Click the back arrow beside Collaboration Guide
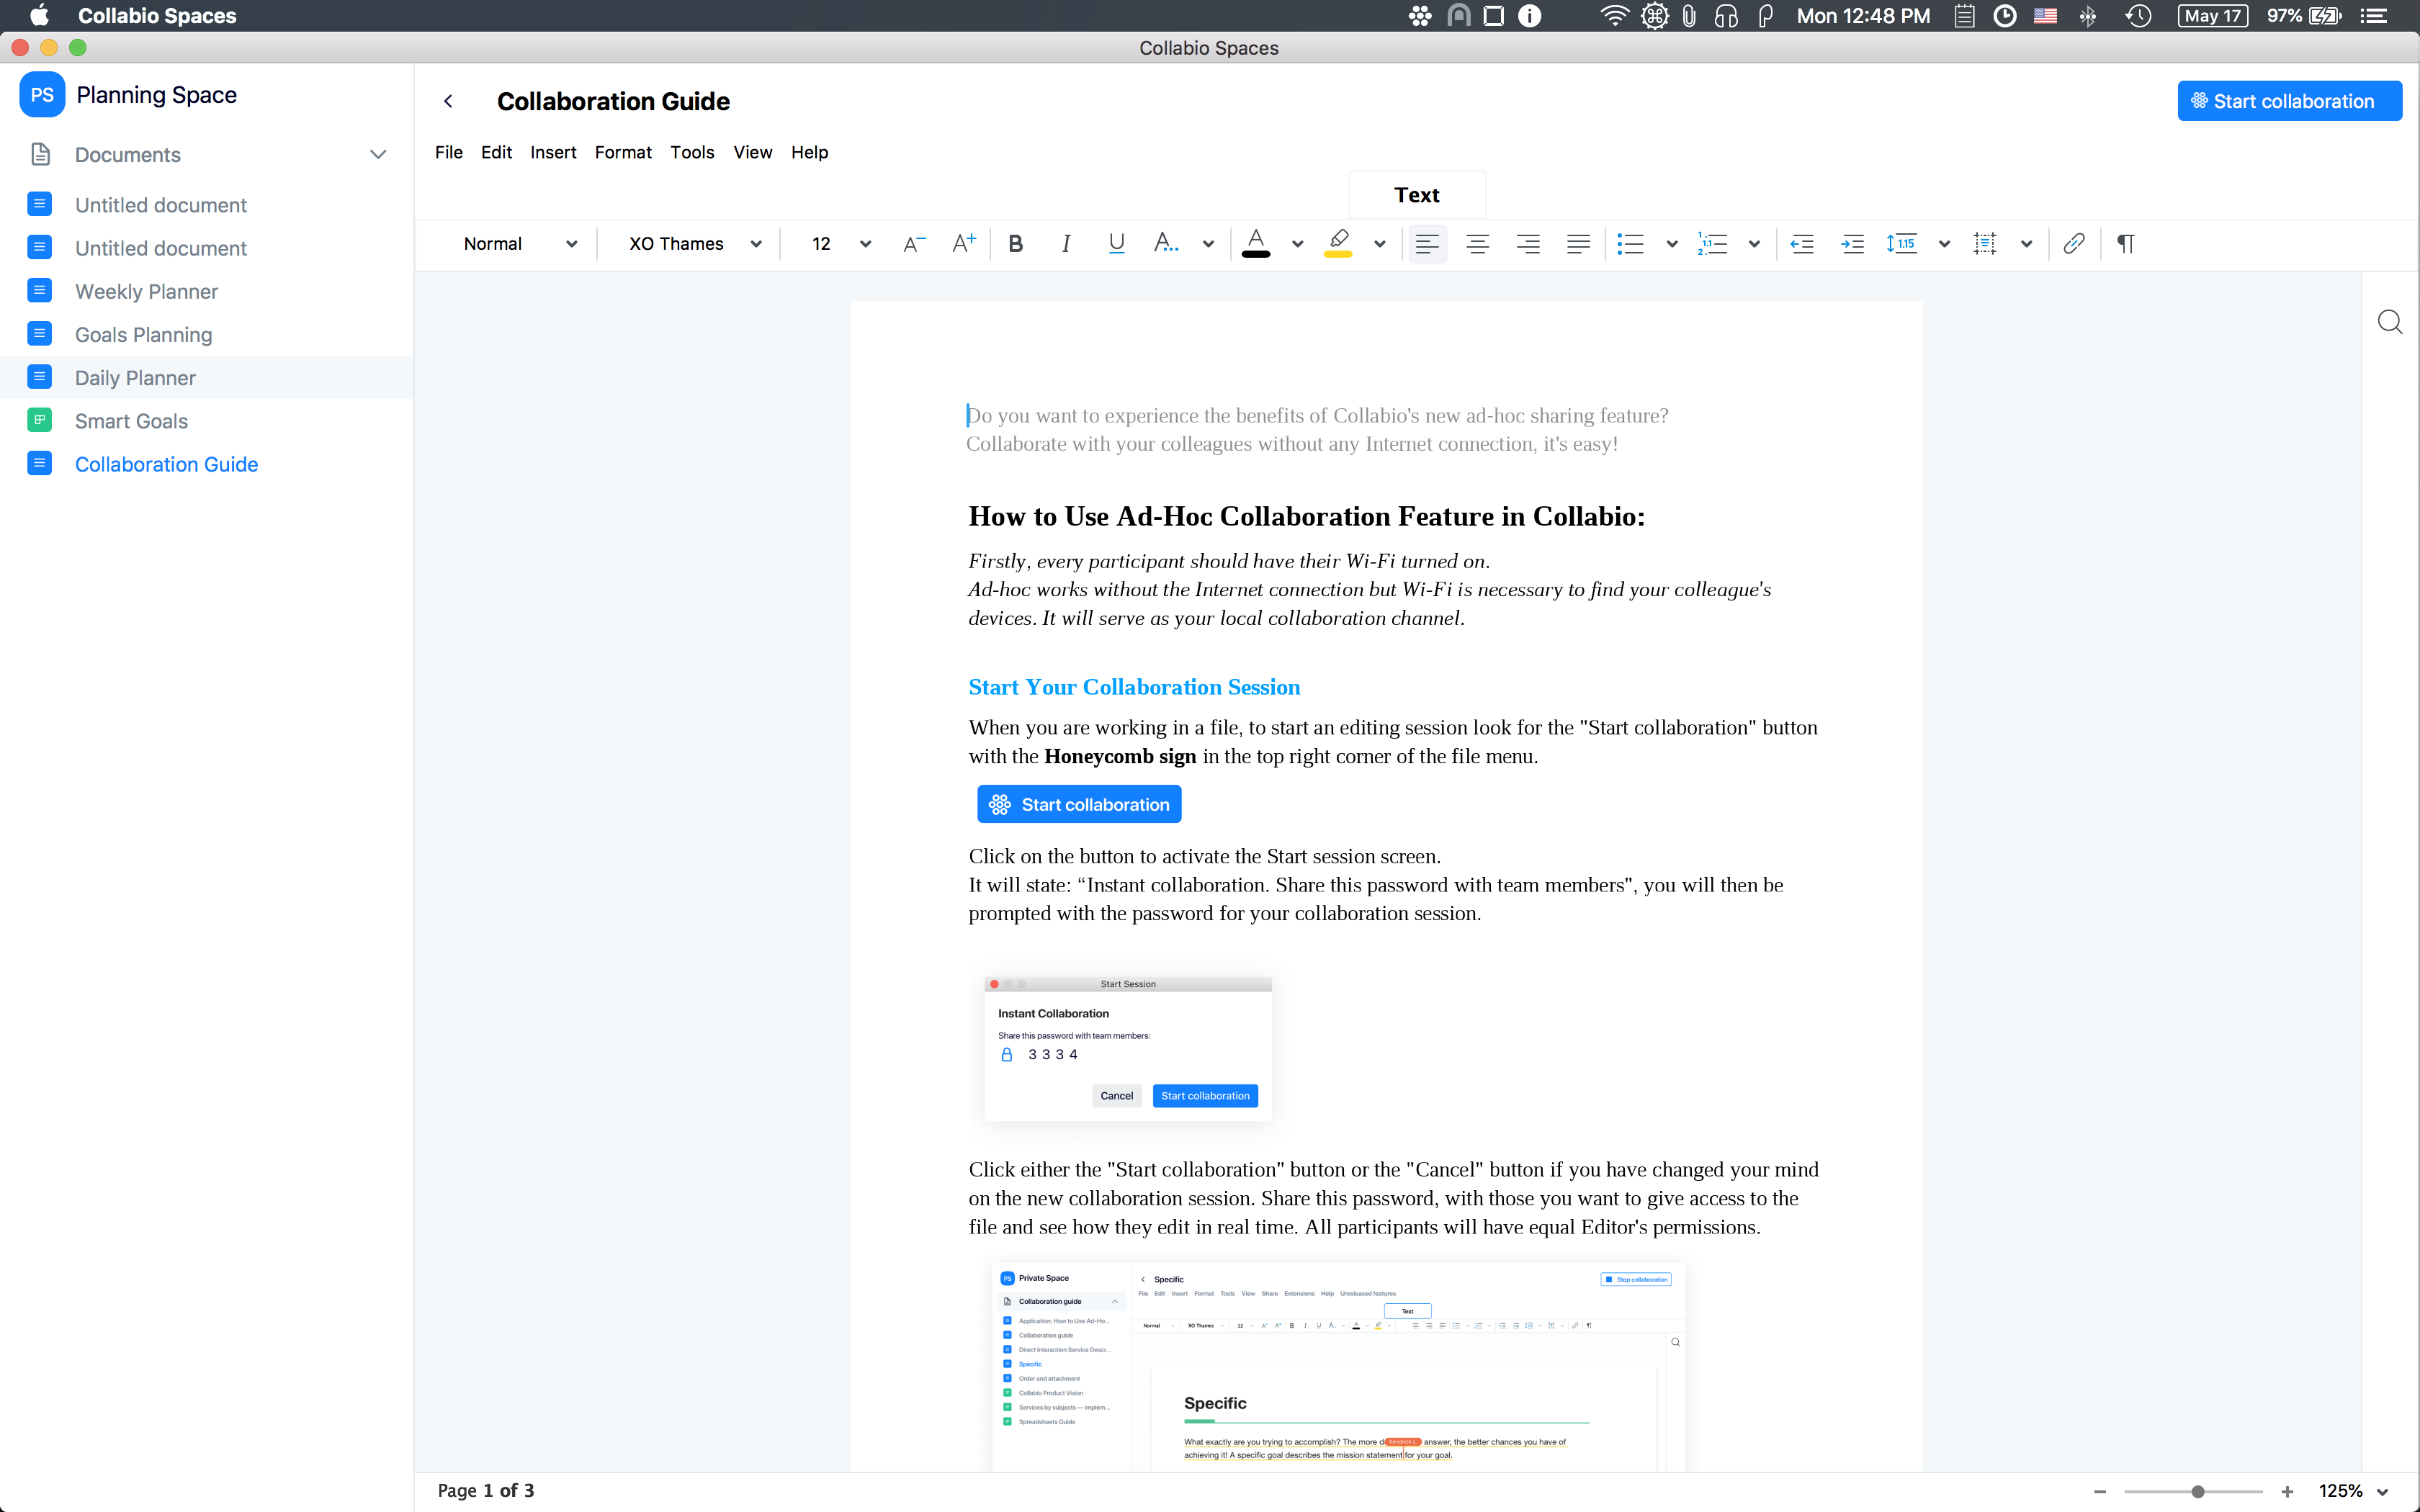Image resolution: width=2420 pixels, height=1512 pixels. click(x=449, y=101)
